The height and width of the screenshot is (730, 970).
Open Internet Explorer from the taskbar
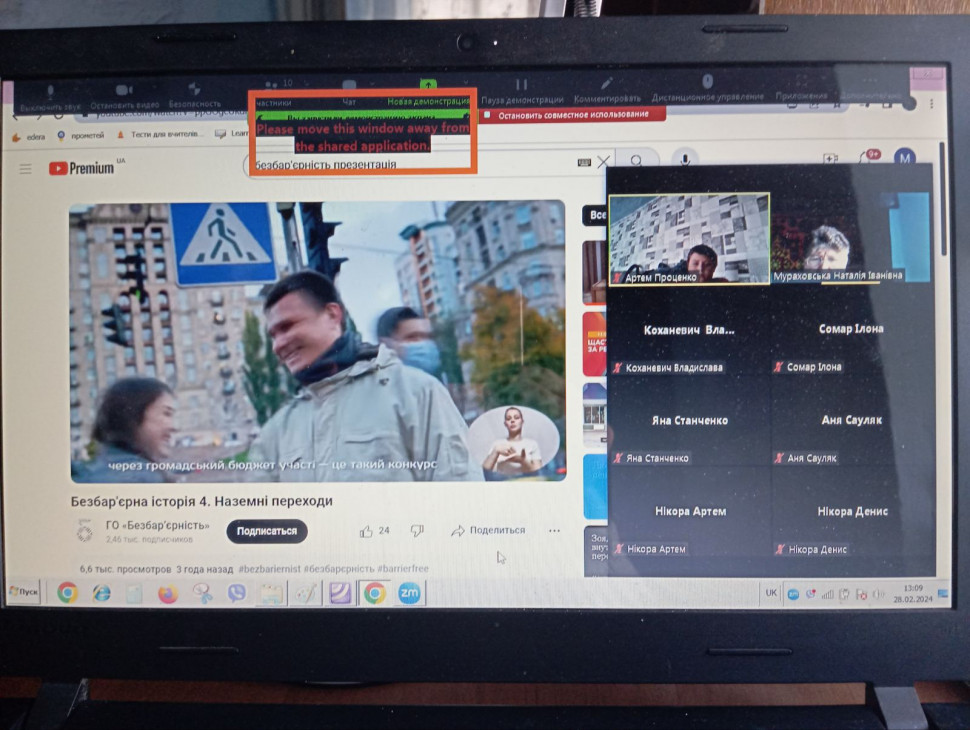[x=101, y=593]
